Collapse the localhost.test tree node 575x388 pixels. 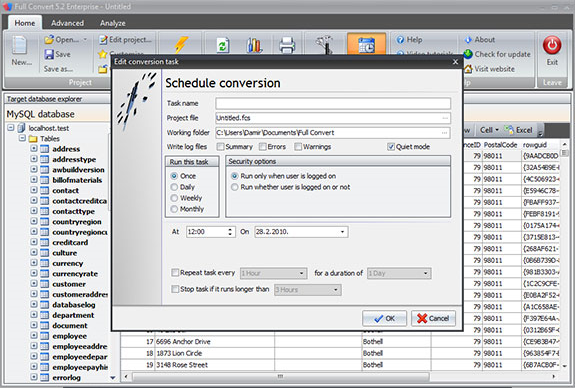[x=11, y=128]
